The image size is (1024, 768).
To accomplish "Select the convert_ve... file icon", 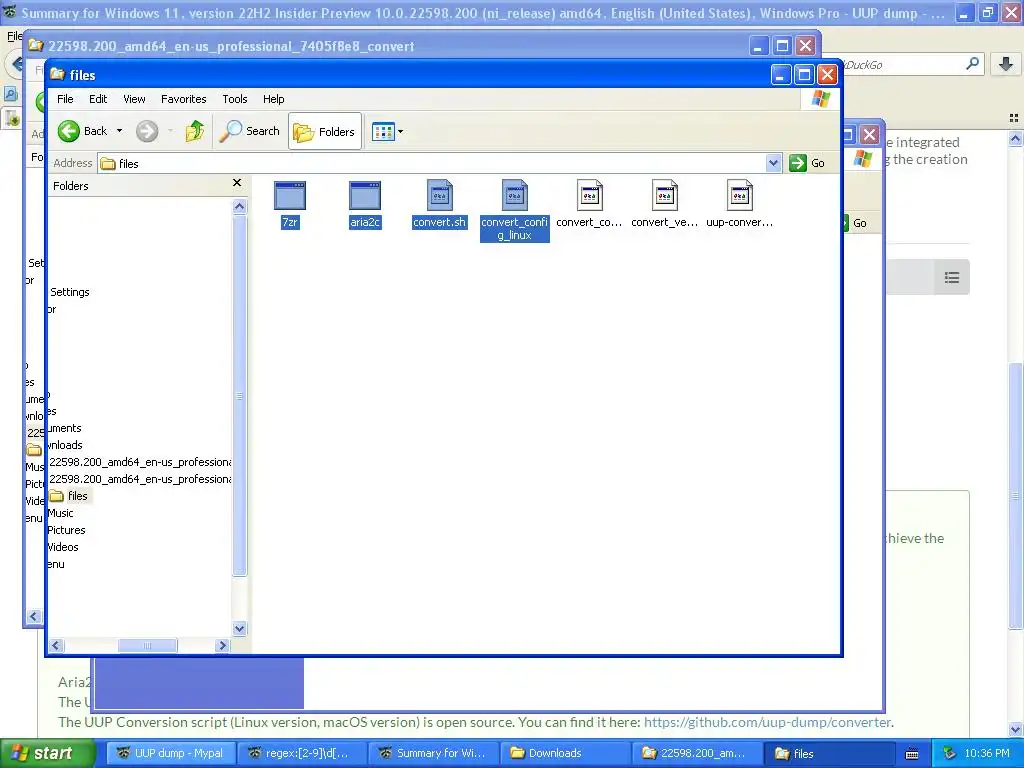I will [x=664, y=195].
